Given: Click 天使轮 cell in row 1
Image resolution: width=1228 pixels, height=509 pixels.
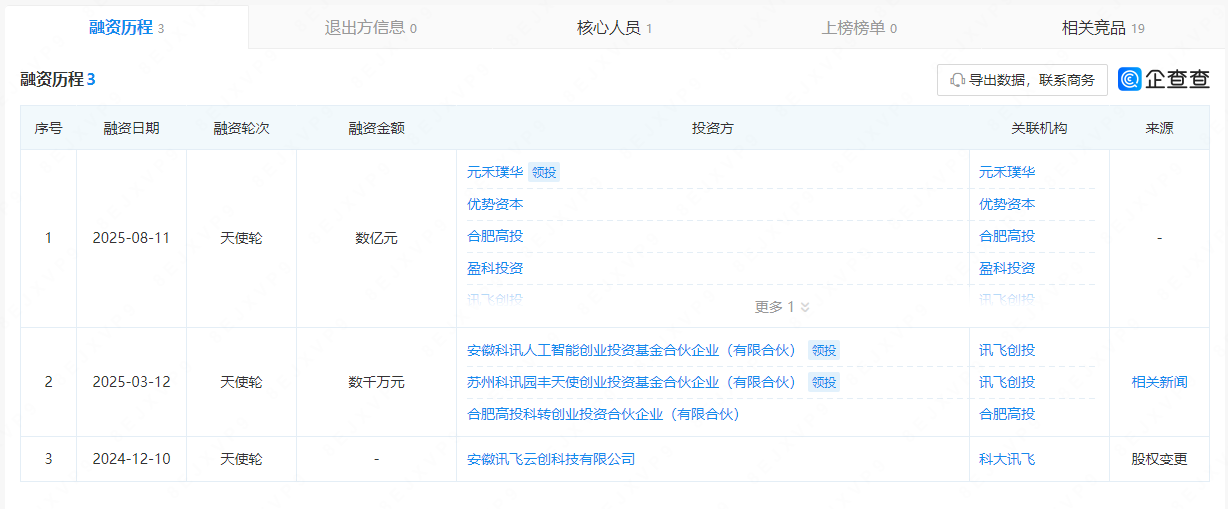Looking at the screenshot, I should click(x=241, y=238).
